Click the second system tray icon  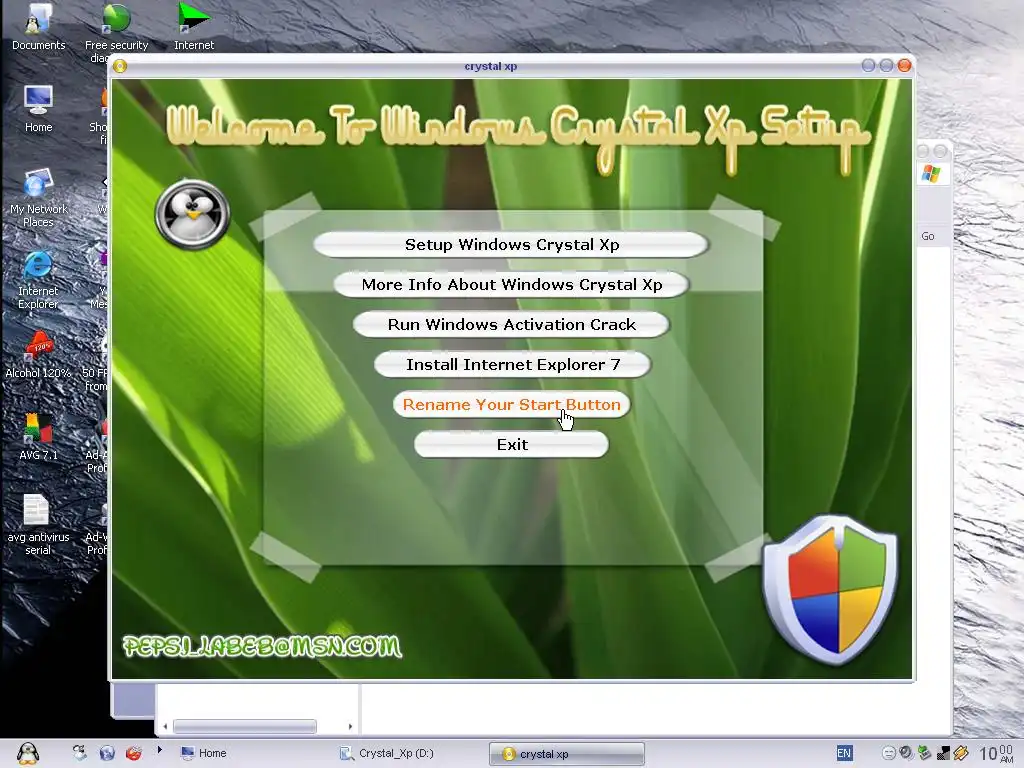906,753
